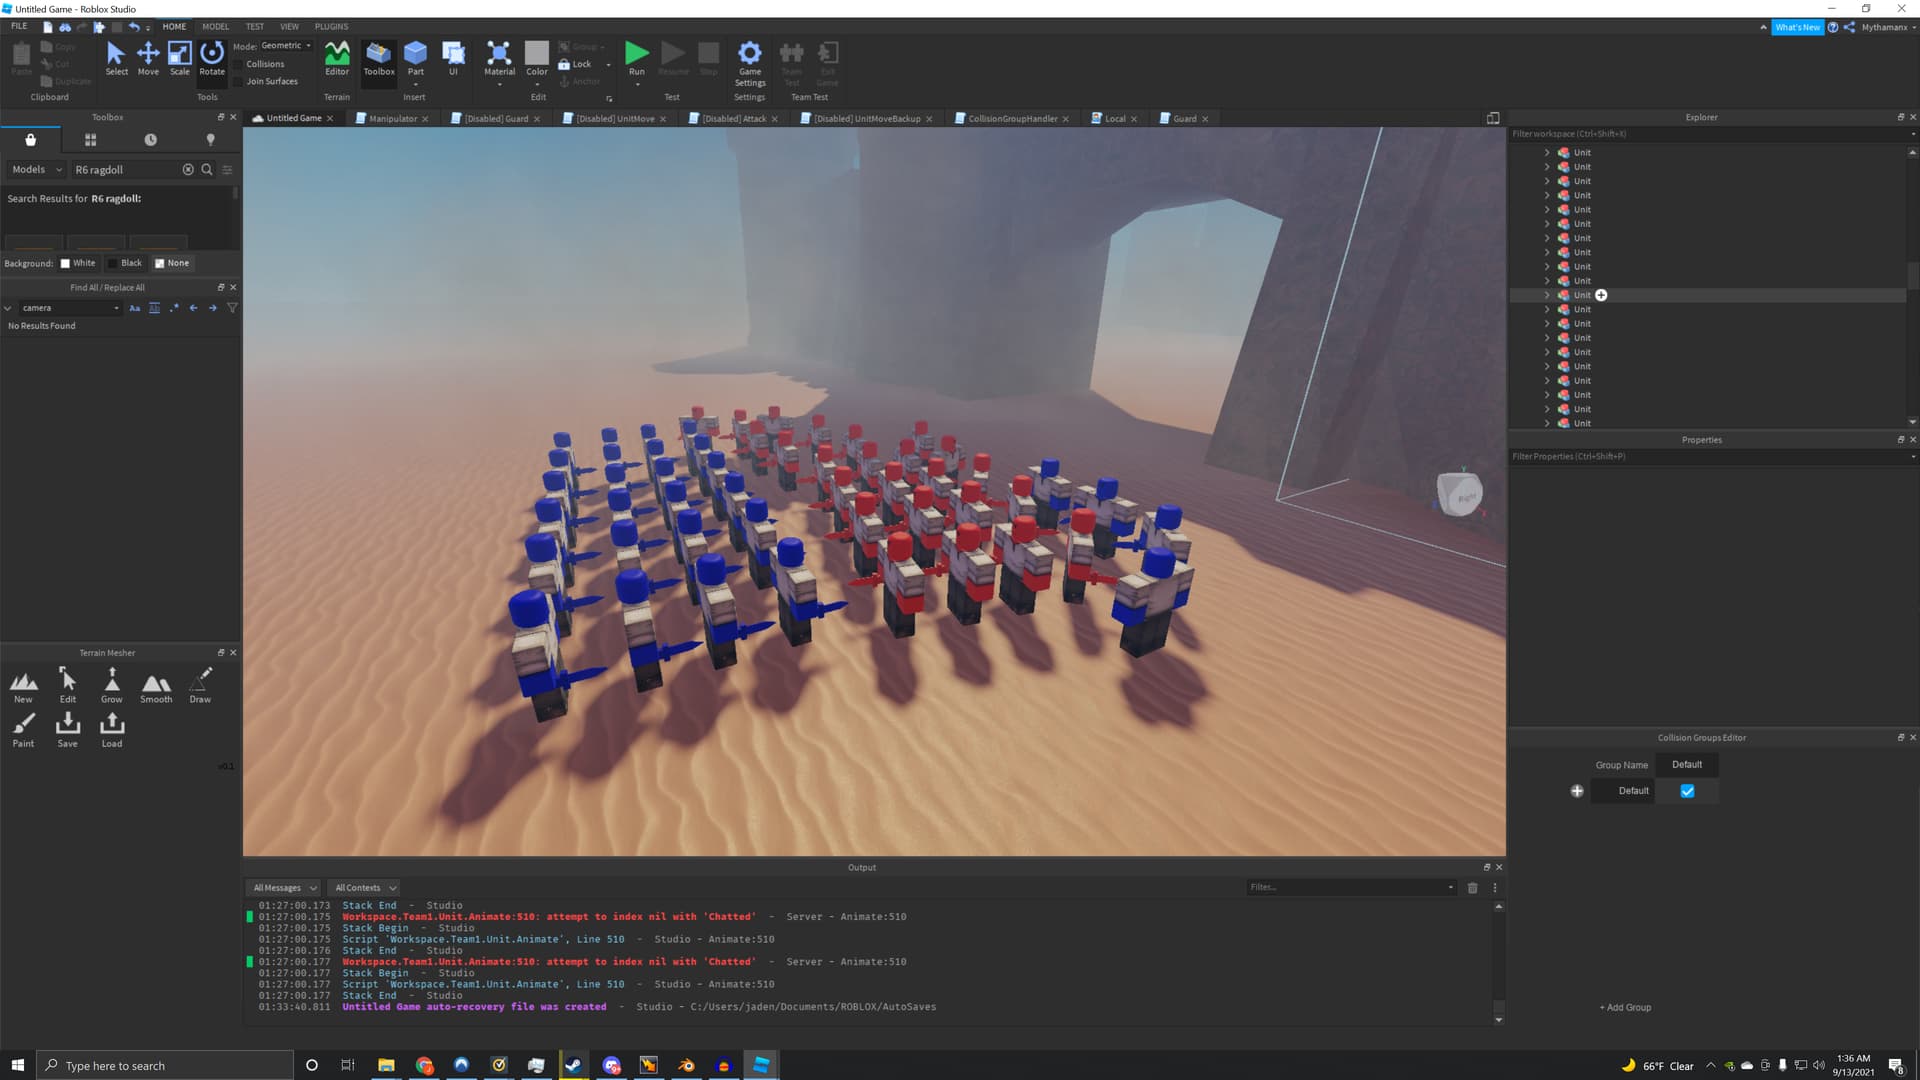
Task: Open the Manipulator script tab
Action: (x=392, y=119)
